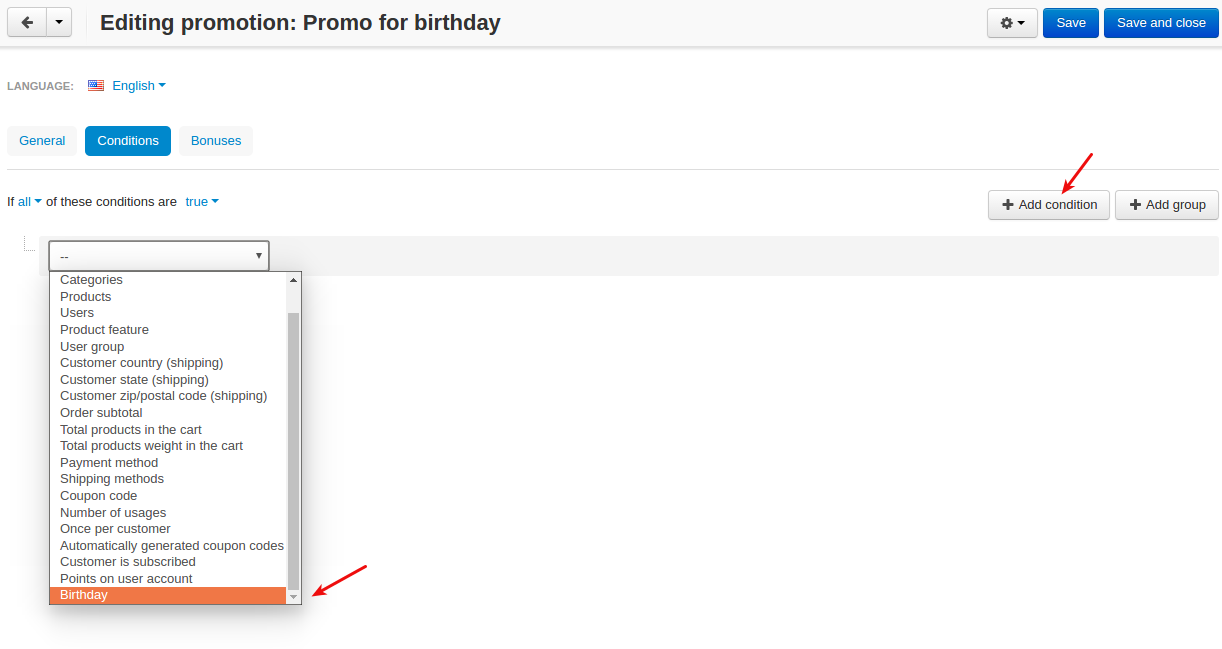Expand dropdown arrow next to back button

pos(59,22)
